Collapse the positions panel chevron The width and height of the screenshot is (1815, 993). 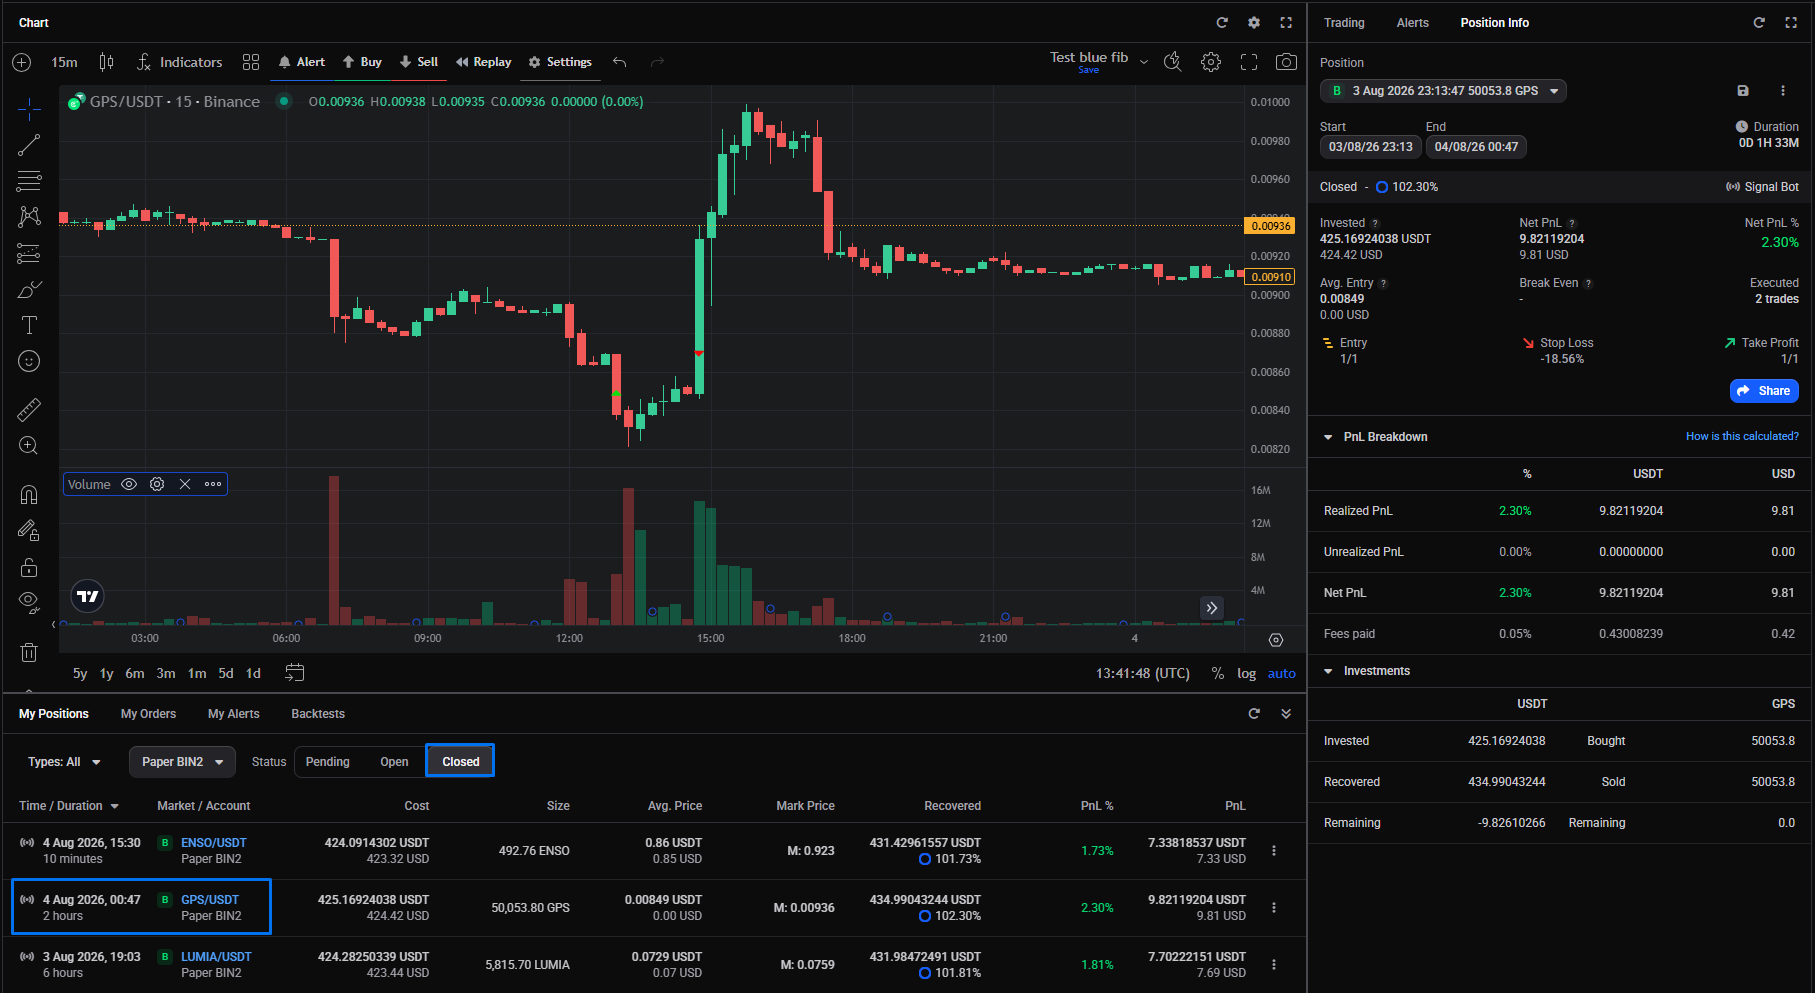tap(1286, 714)
